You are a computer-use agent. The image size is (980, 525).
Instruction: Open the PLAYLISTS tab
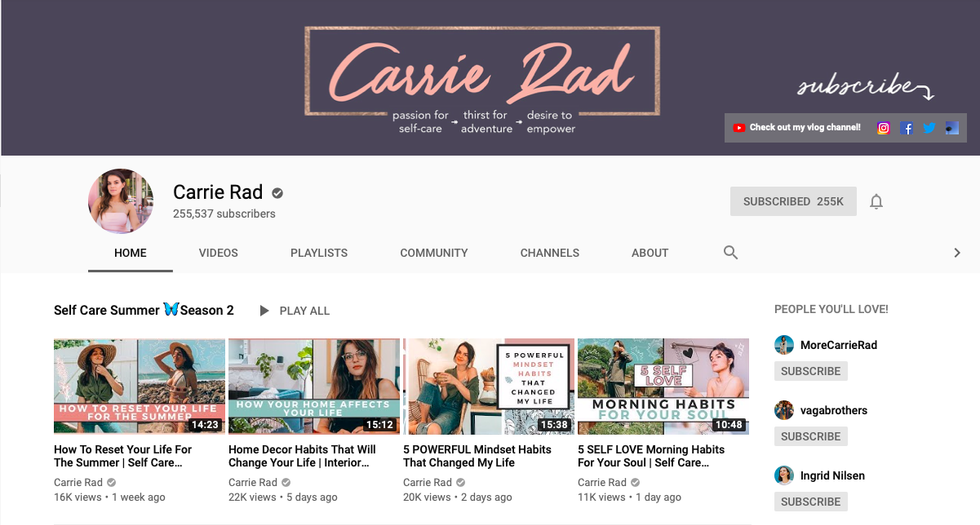pyautogui.click(x=319, y=253)
